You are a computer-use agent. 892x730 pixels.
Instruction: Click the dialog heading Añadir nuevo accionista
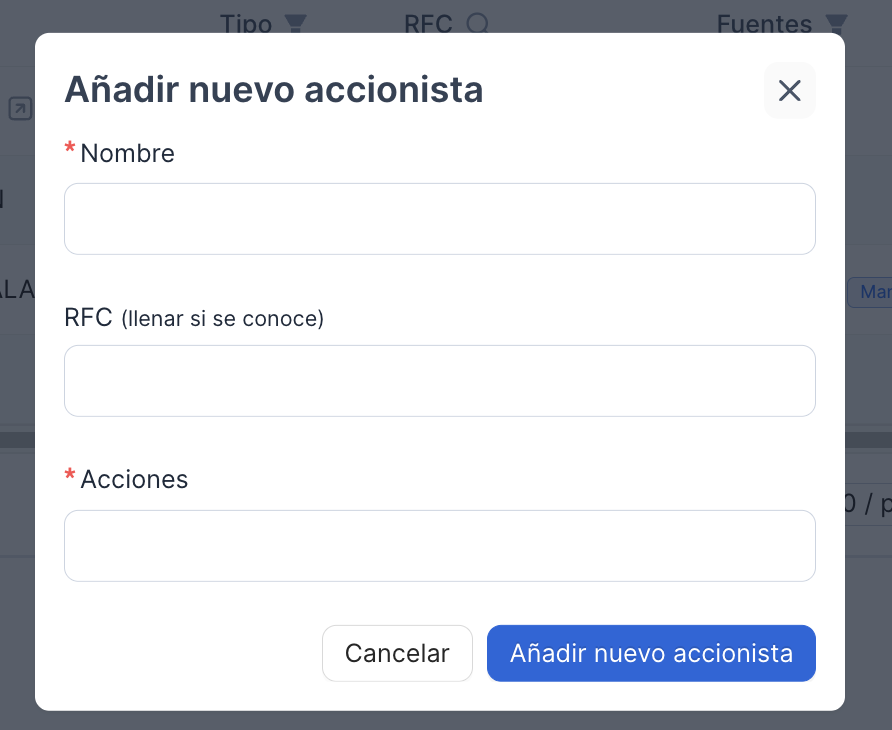coord(274,90)
